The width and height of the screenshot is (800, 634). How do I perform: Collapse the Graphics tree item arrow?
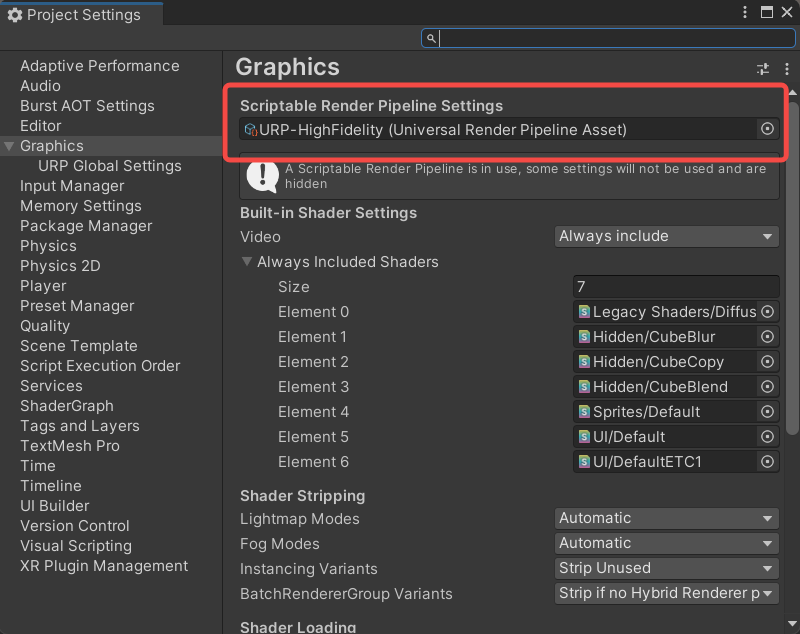(x=10, y=146)
